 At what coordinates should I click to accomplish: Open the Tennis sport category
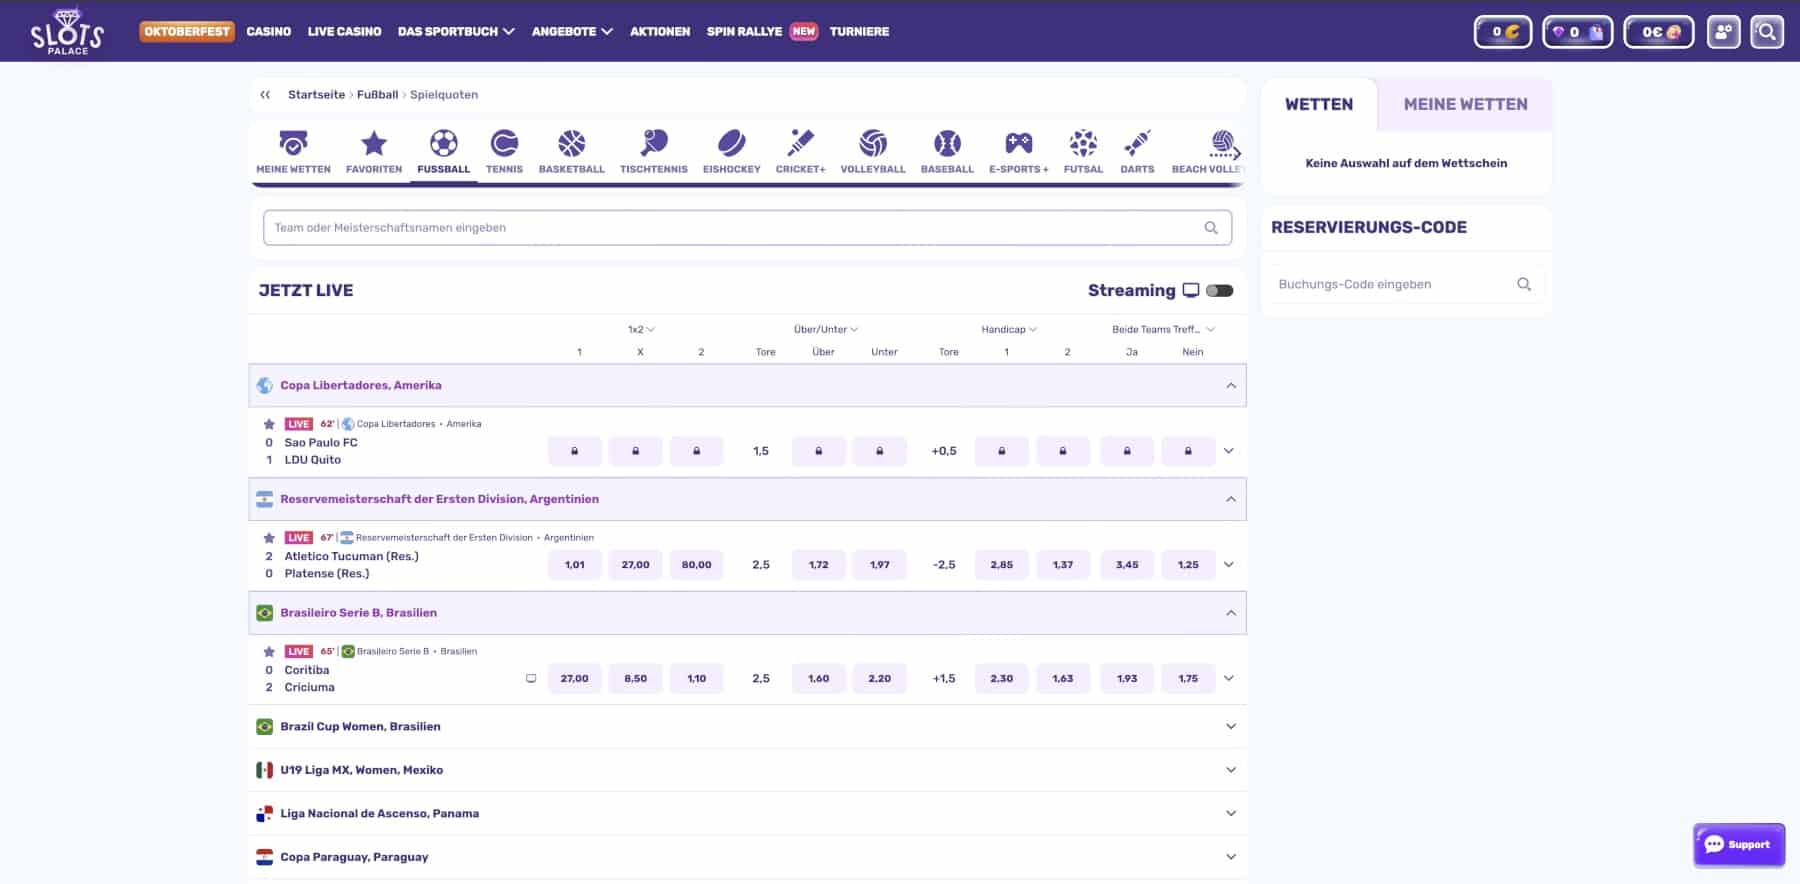coord(504,152)
